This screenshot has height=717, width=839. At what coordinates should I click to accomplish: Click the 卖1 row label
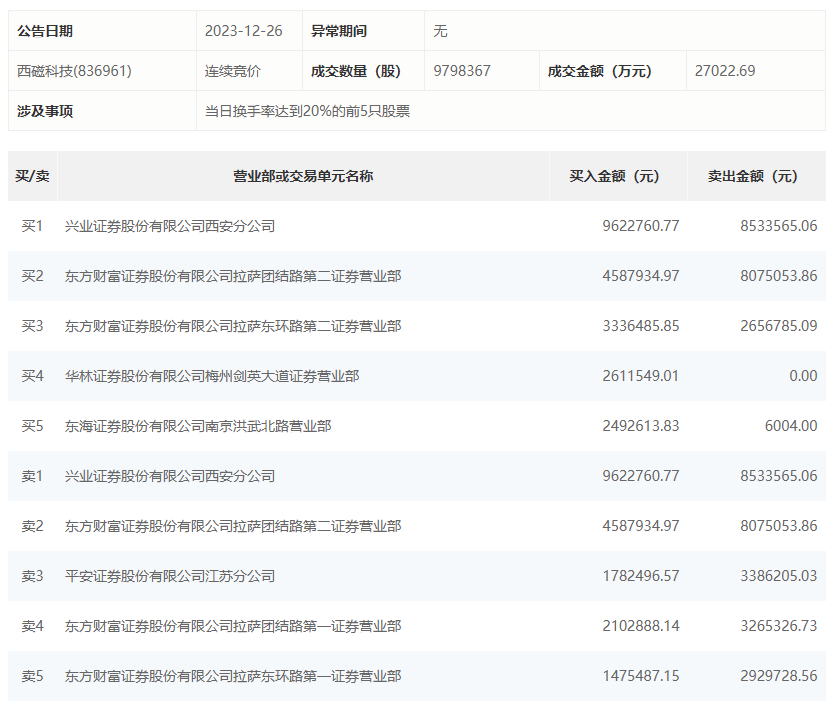32,476
